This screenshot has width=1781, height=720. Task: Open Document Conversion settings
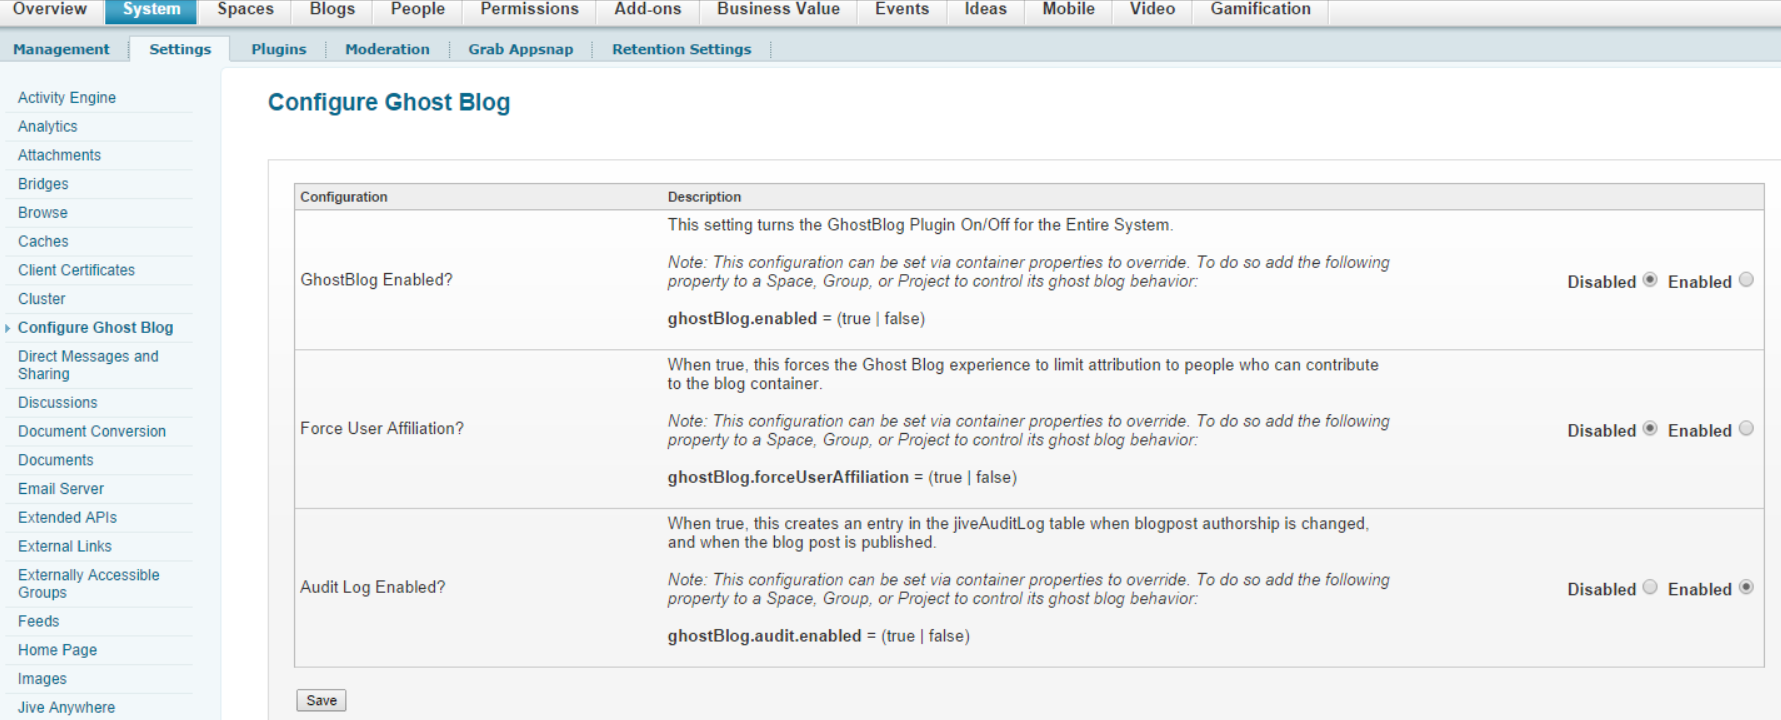(x=92, y=432)
